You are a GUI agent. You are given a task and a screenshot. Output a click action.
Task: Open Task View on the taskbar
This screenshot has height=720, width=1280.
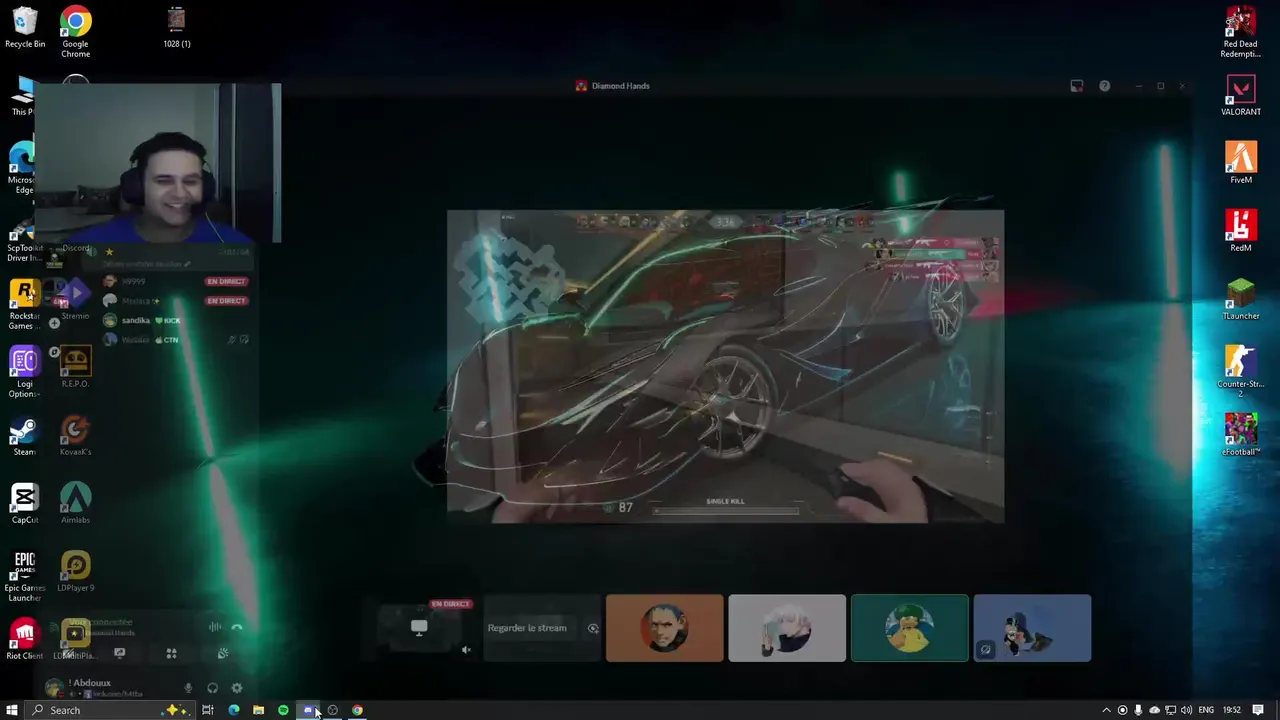coord(208,710)
